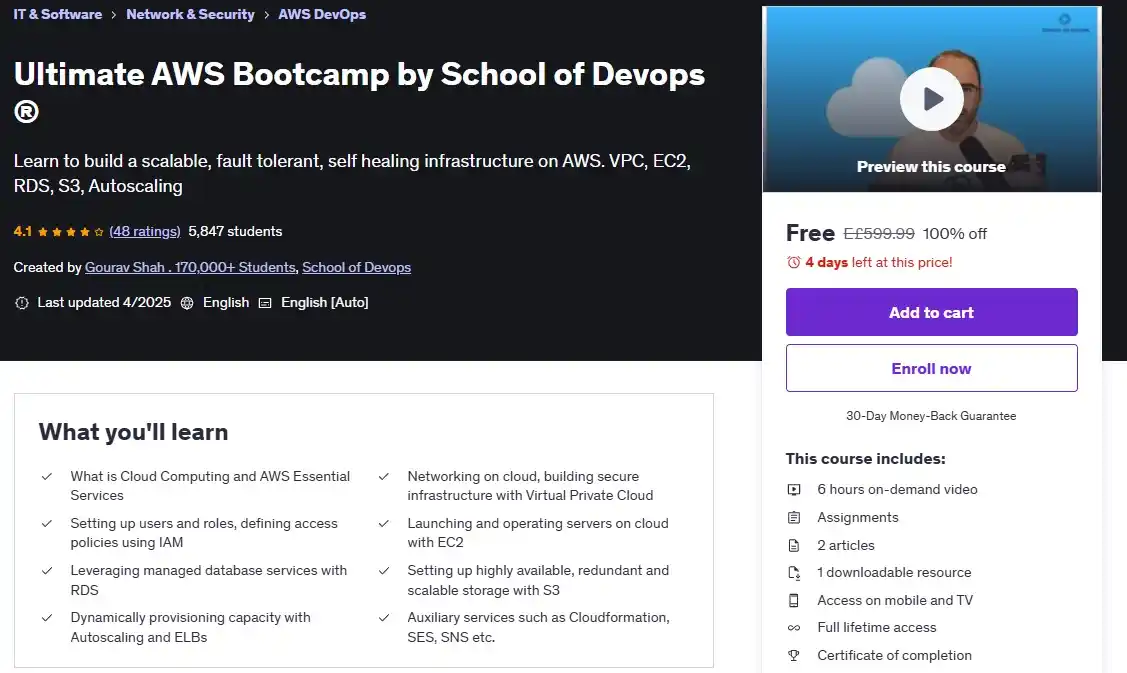Click the Last updated 4/2025 text

tap(104, 303)
